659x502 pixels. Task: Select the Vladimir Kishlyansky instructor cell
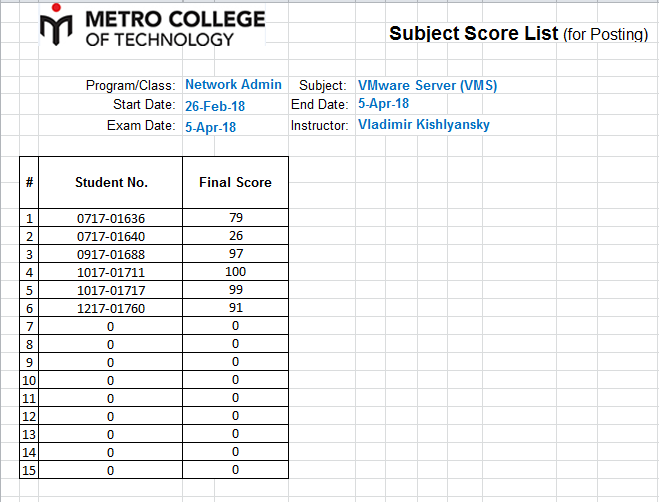tap(424, 124)
